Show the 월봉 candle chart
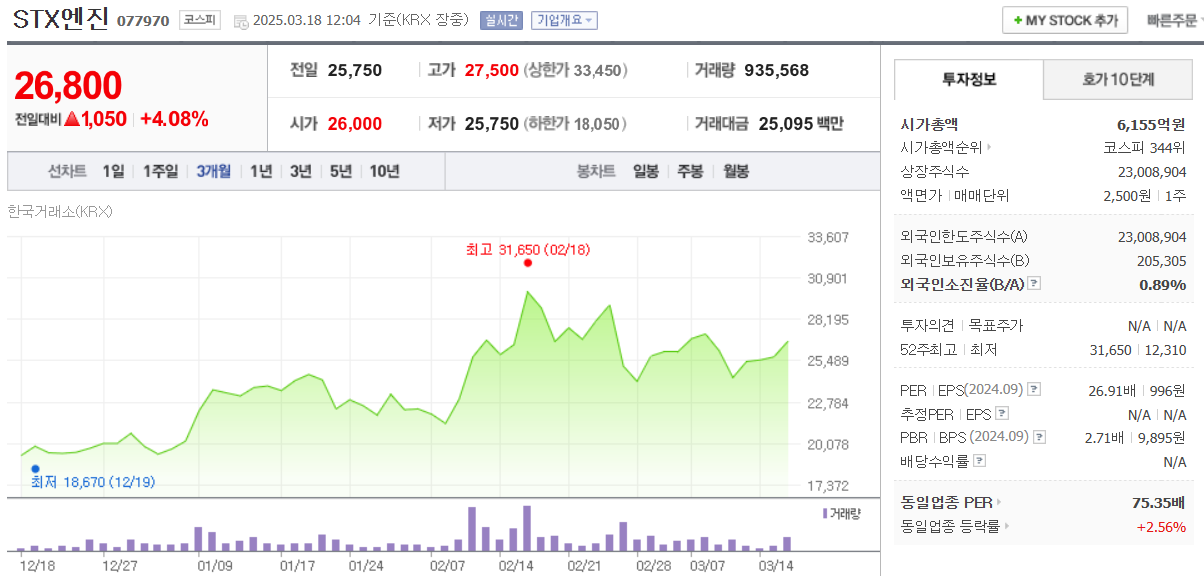Screen dimensions: 1204x576 pos(735,171)
